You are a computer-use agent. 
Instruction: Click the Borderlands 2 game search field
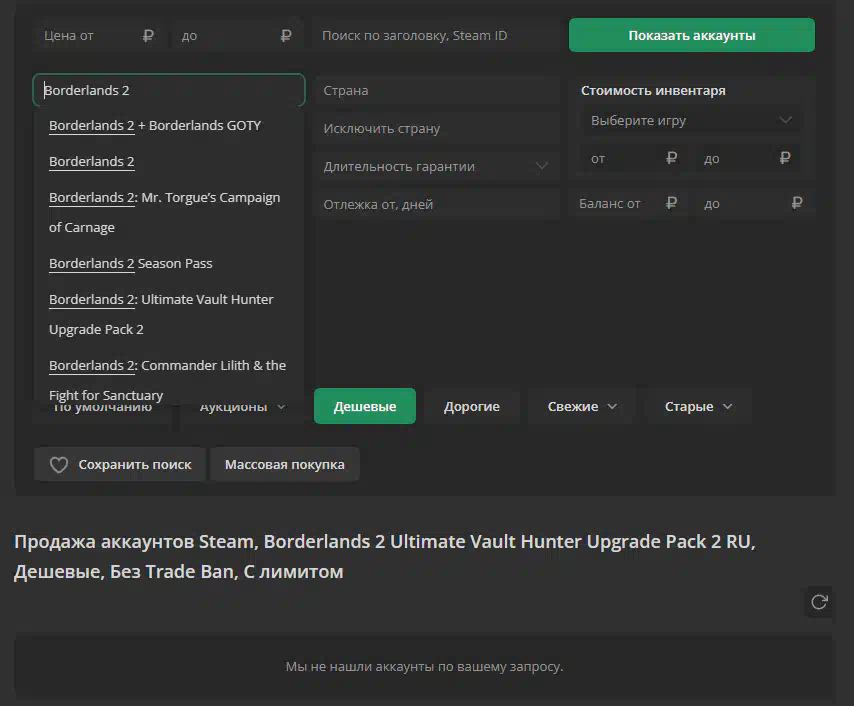(x=169, y=90)
